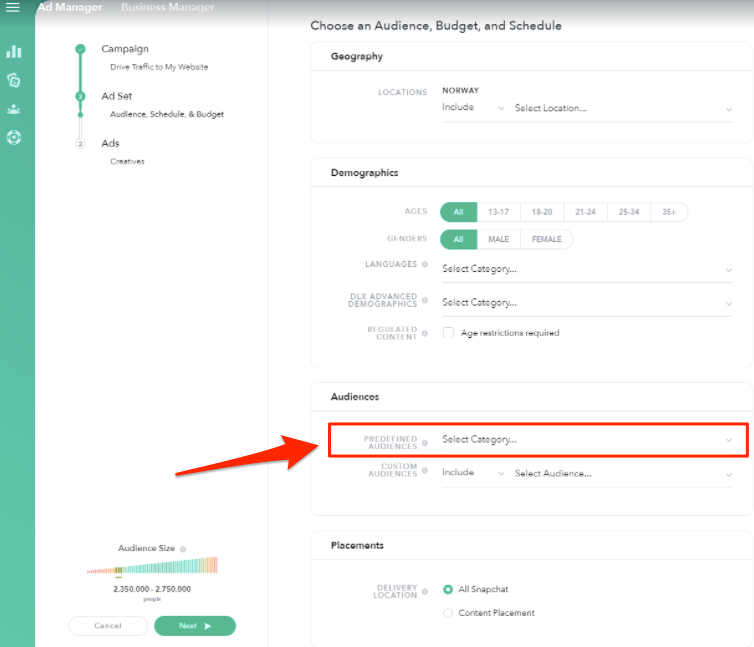Switch to the Business Manager tab

pyautogui.click(x=167, y=8)
